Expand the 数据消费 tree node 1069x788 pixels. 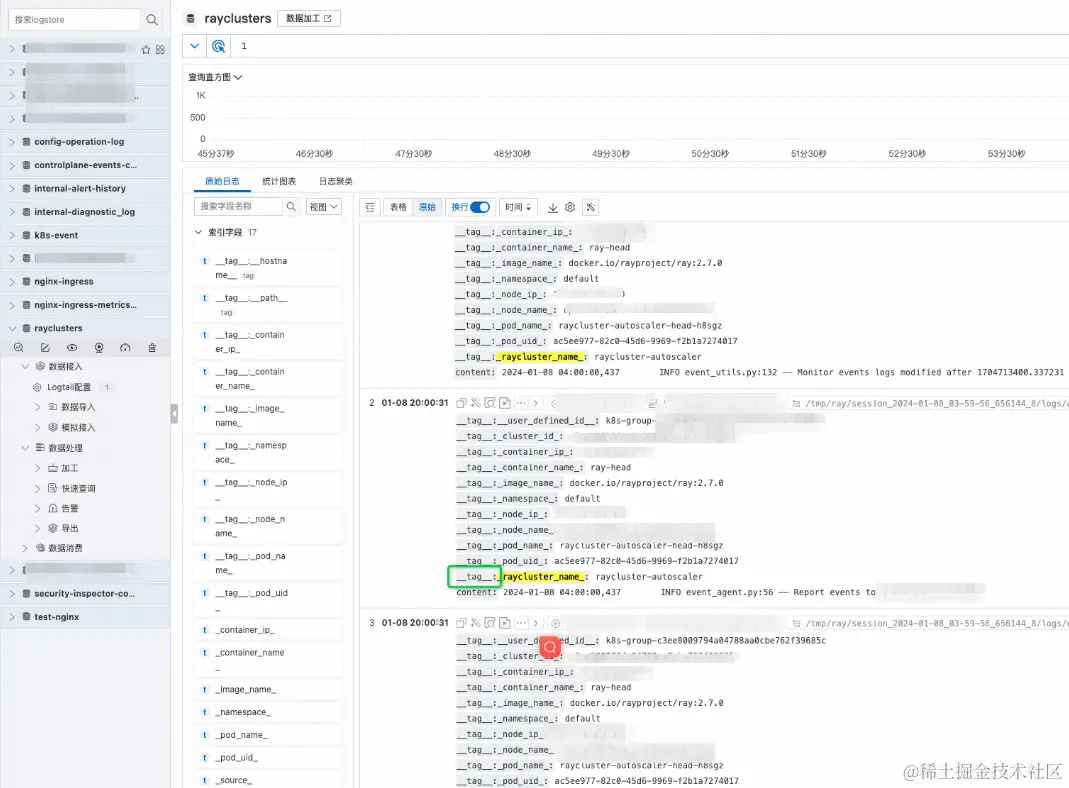pyautogui.click(x=25, y=548)
